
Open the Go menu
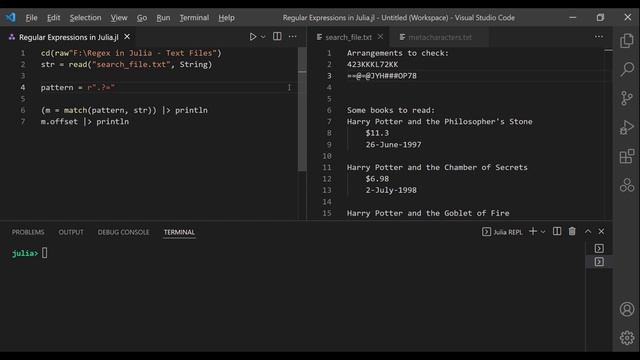pos(142,18)
